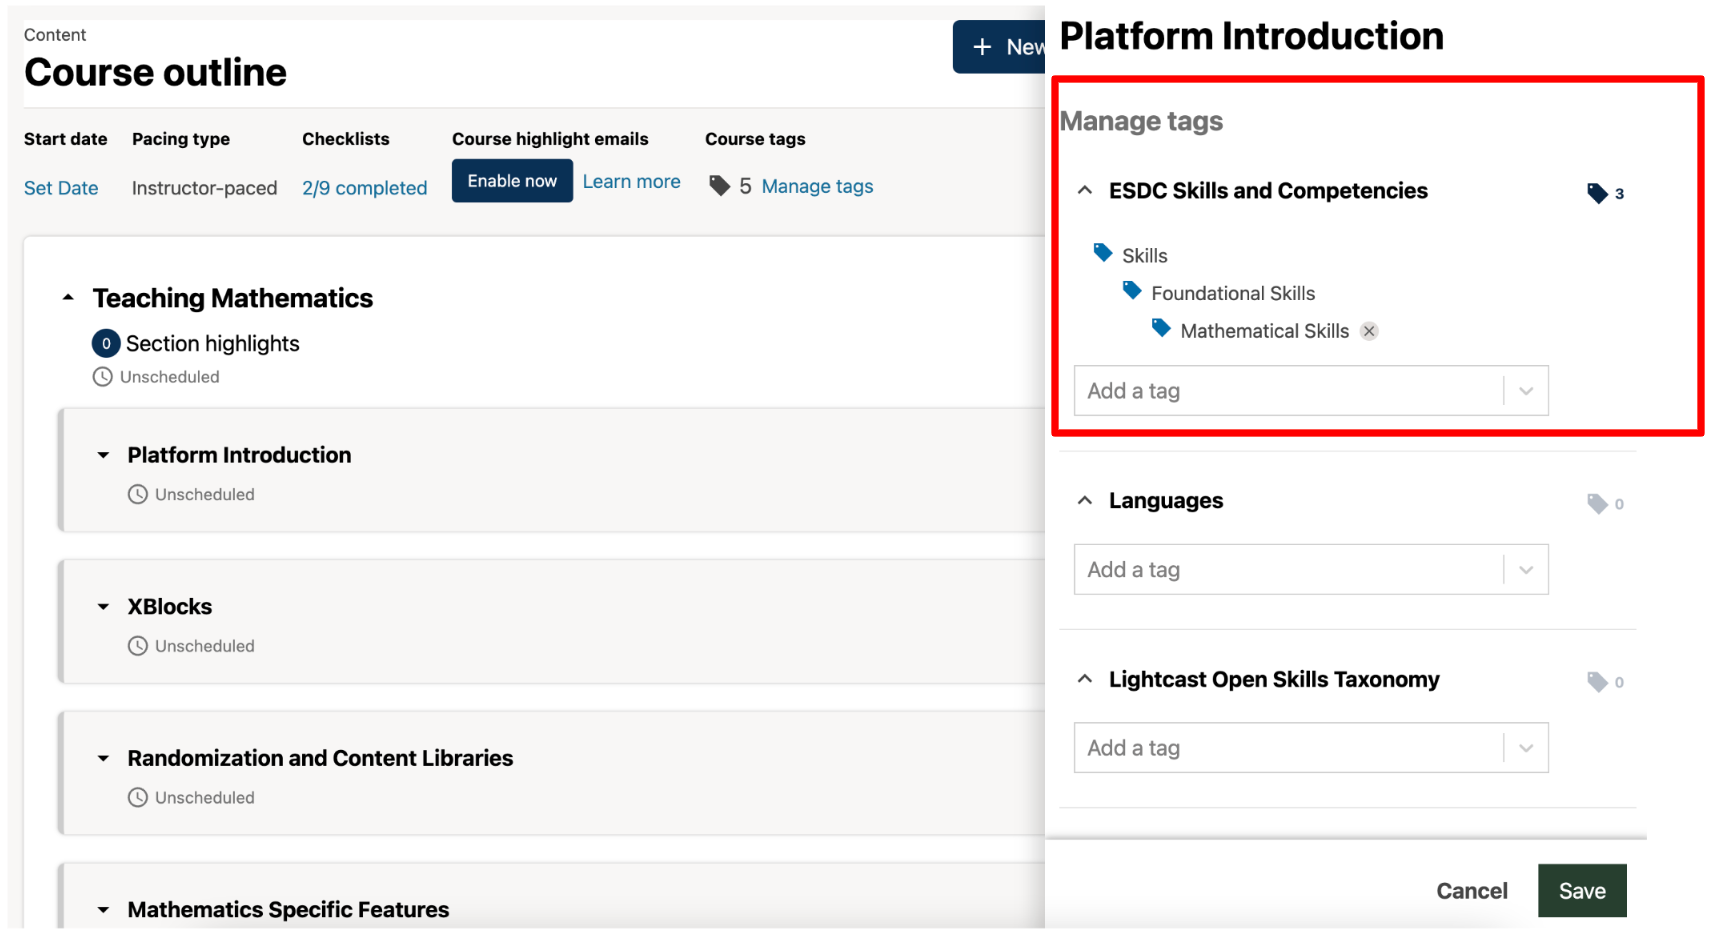Click the clock icon under Platform Introduction
The height and width of the screenshot is (943, 1723).
click(138, 494)
